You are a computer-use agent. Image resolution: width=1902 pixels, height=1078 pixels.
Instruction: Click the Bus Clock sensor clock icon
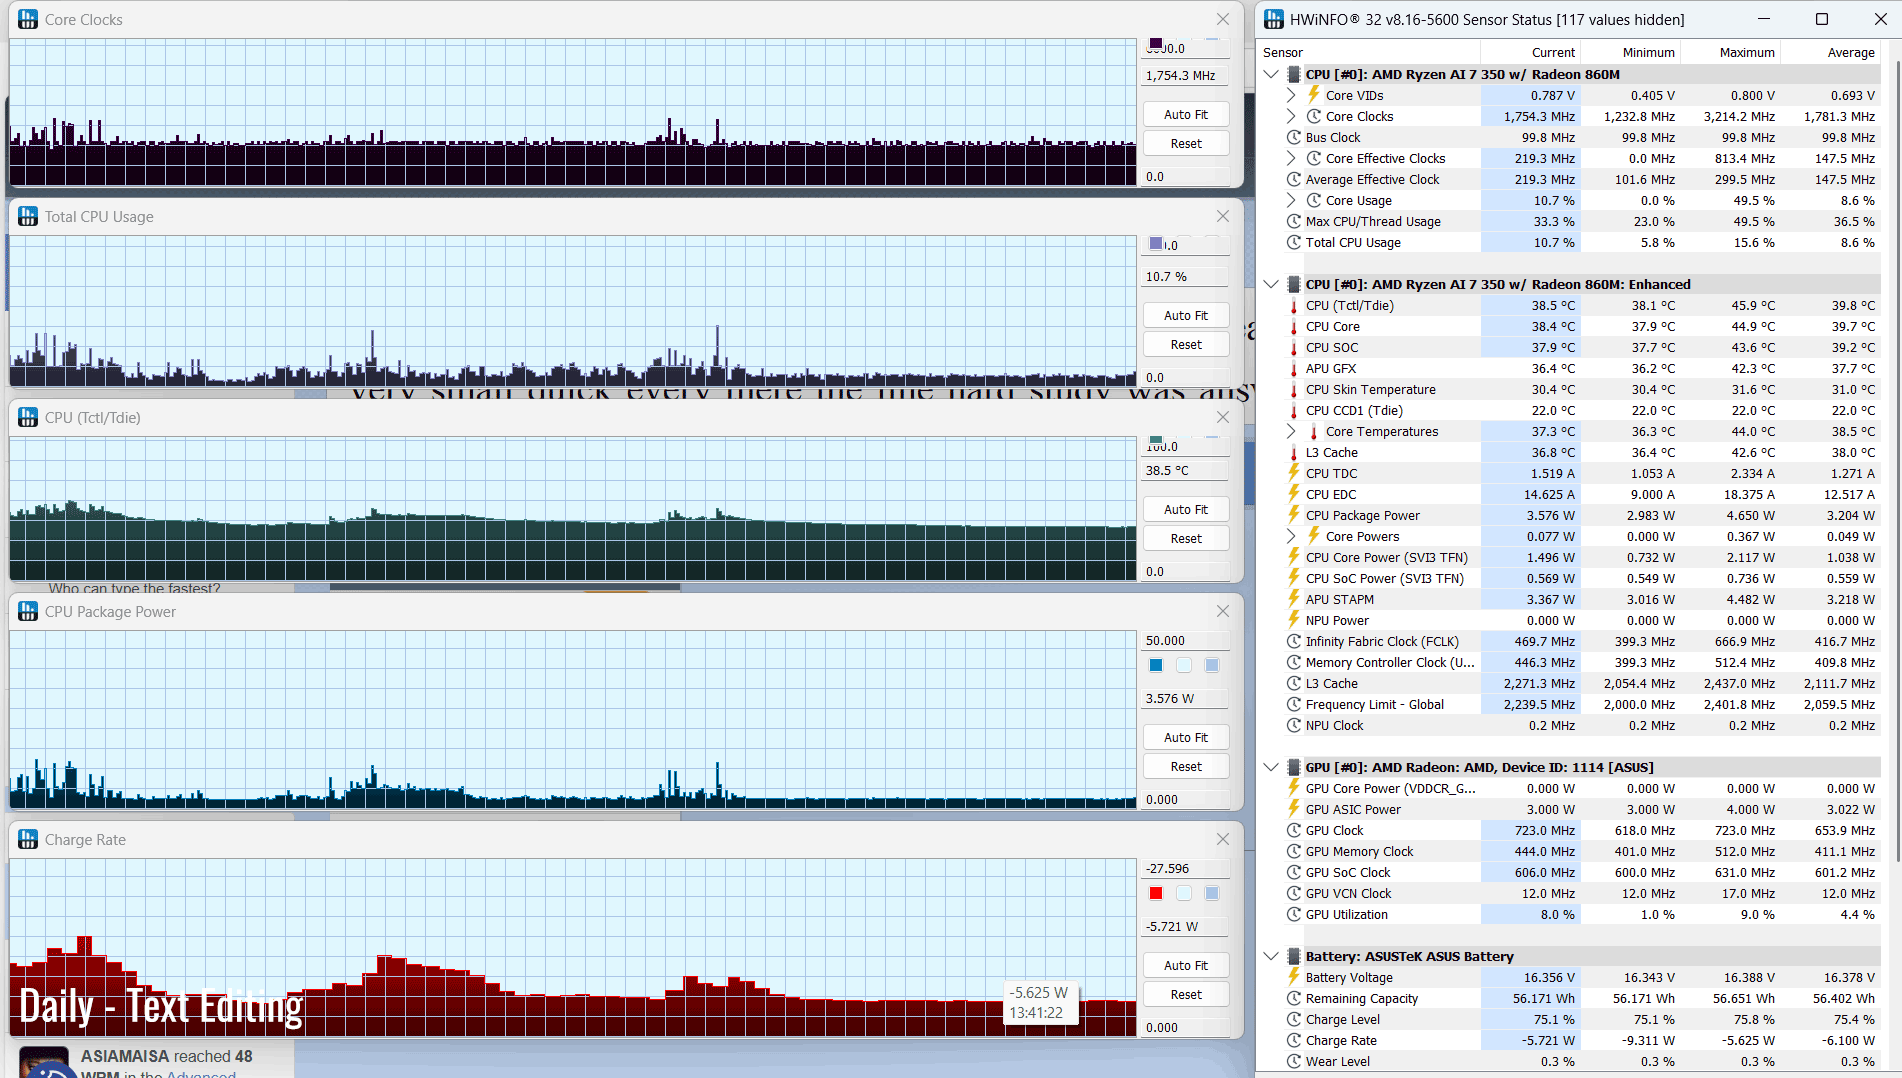click(x=1294, y=138)
